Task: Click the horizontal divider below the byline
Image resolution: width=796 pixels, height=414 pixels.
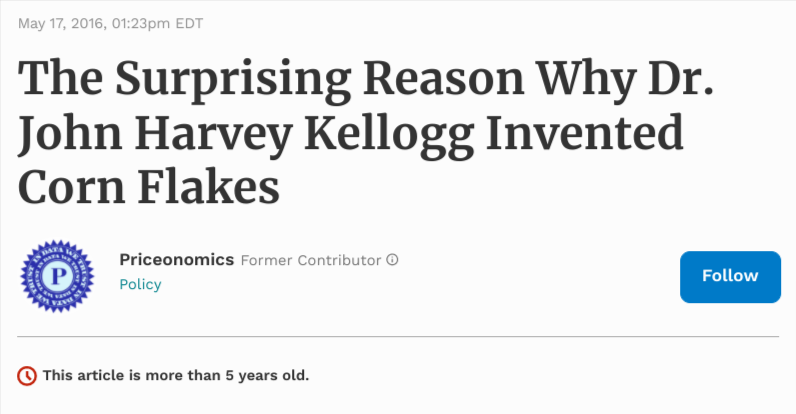Action: pos(398,337)
